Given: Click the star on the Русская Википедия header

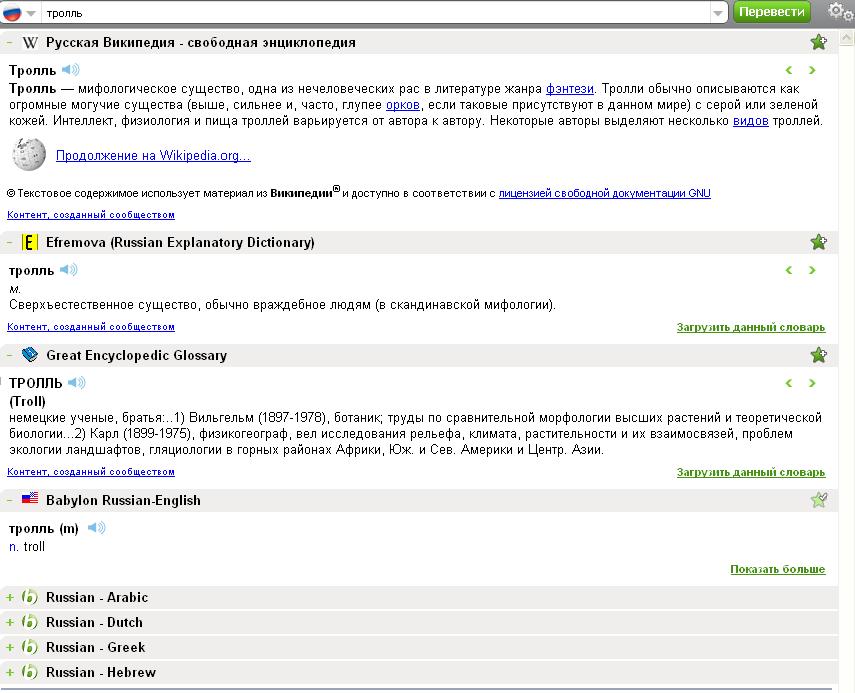Looking at the screenshot, I should coord(818,42).
